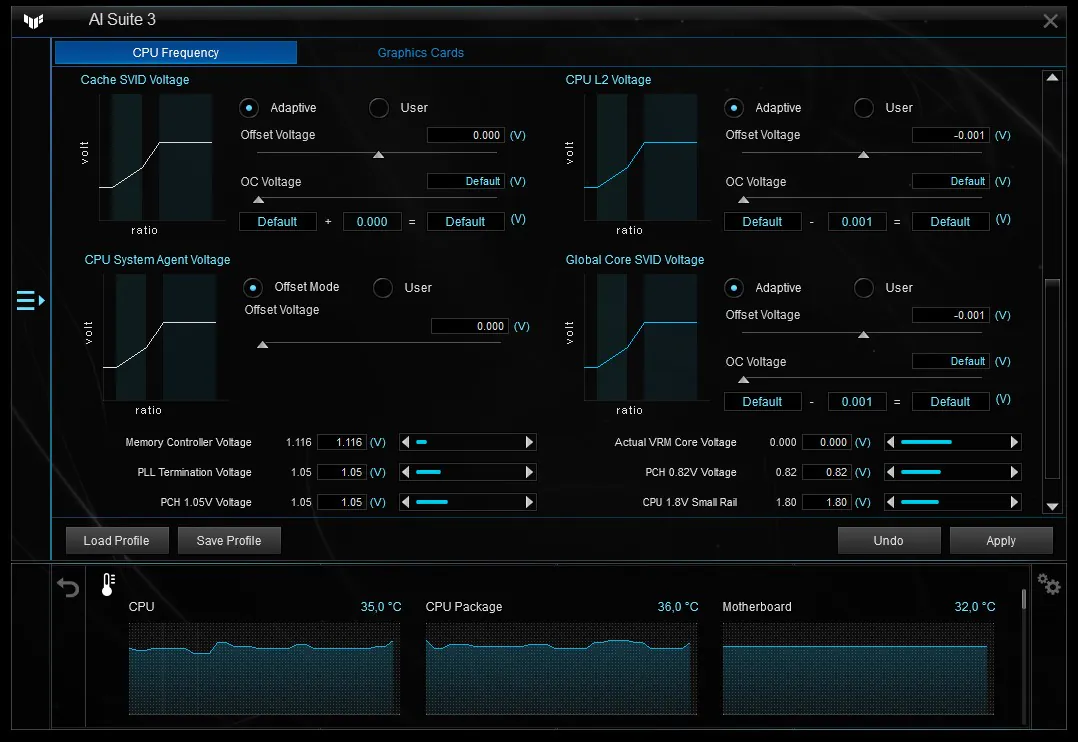Click the Load Profile button

[117, 541]
